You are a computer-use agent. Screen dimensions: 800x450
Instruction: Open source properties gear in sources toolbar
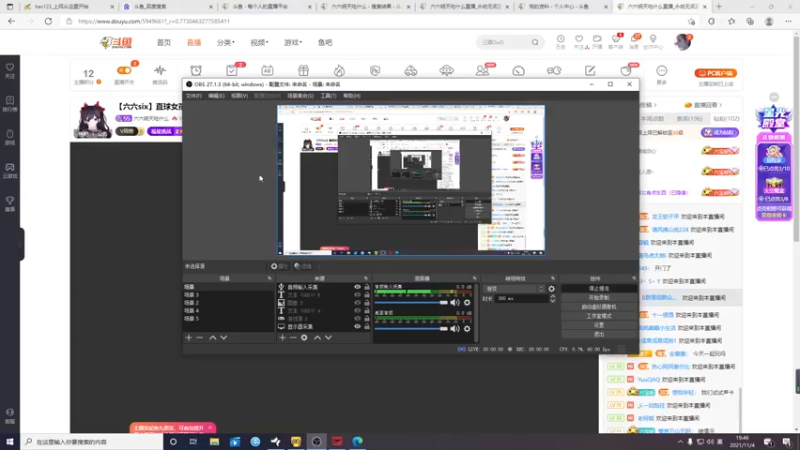(x=304, y=338)
